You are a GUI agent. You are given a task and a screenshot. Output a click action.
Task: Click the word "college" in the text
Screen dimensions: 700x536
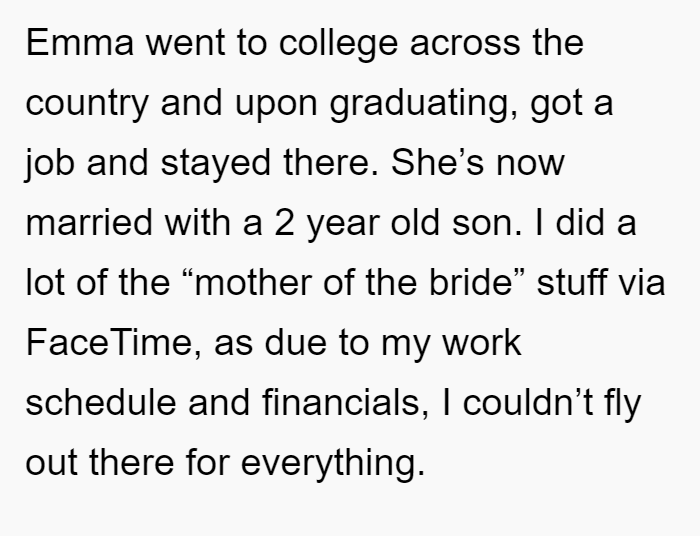click(338, 45)
